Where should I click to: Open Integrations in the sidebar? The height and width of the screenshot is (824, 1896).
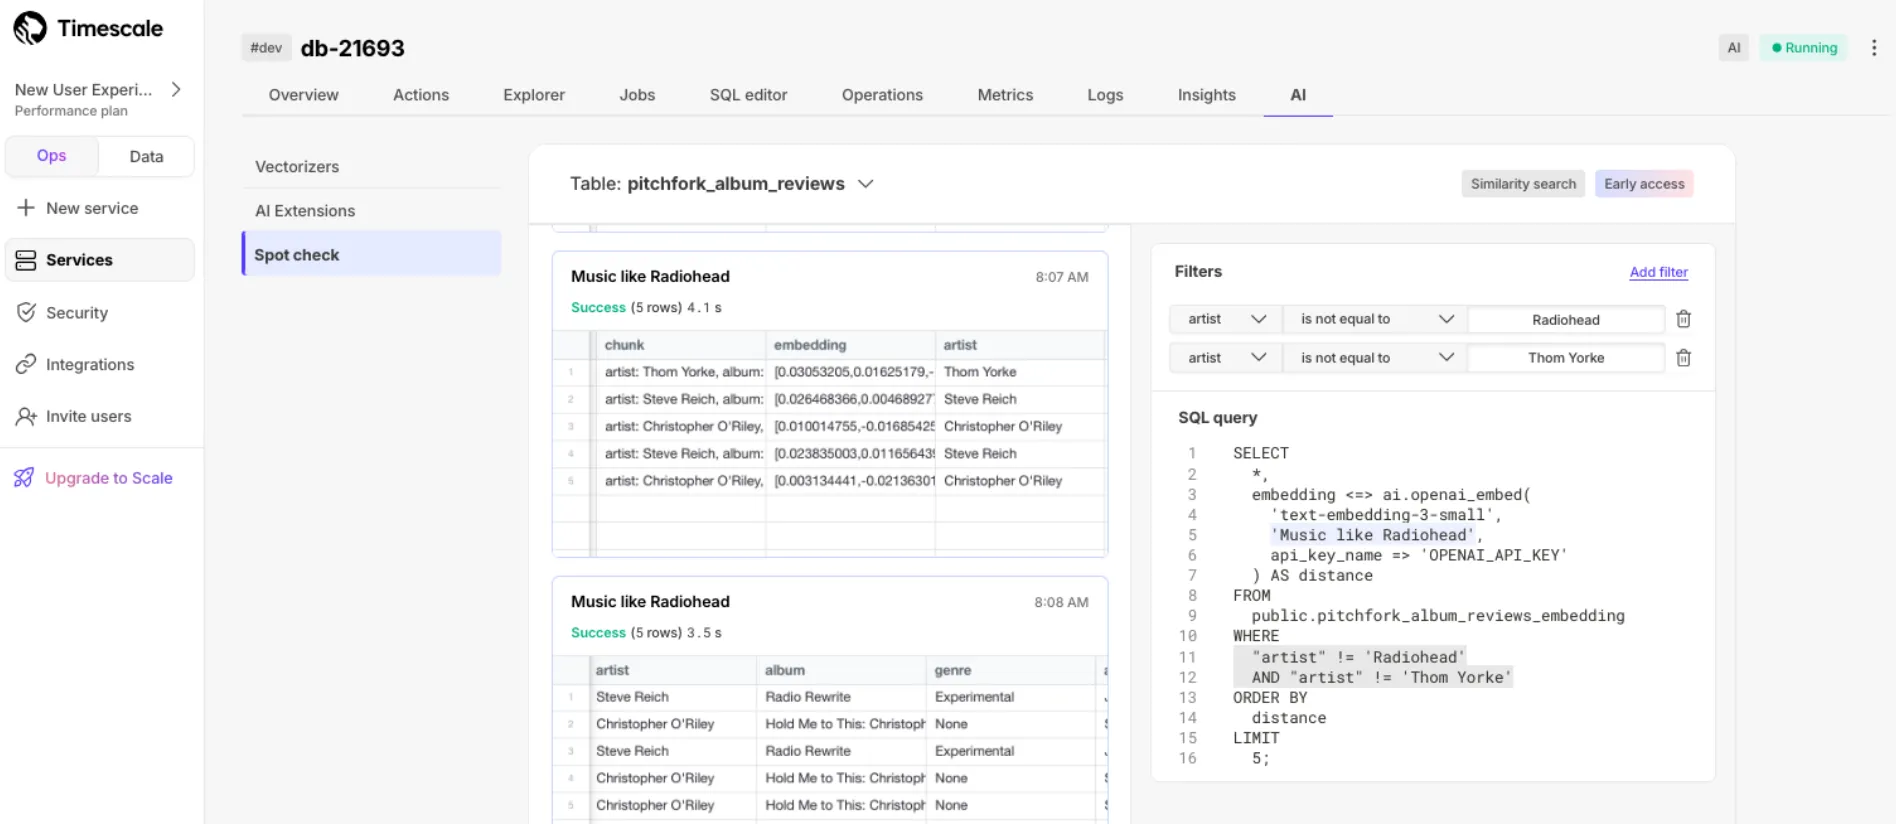coord(90,365)
